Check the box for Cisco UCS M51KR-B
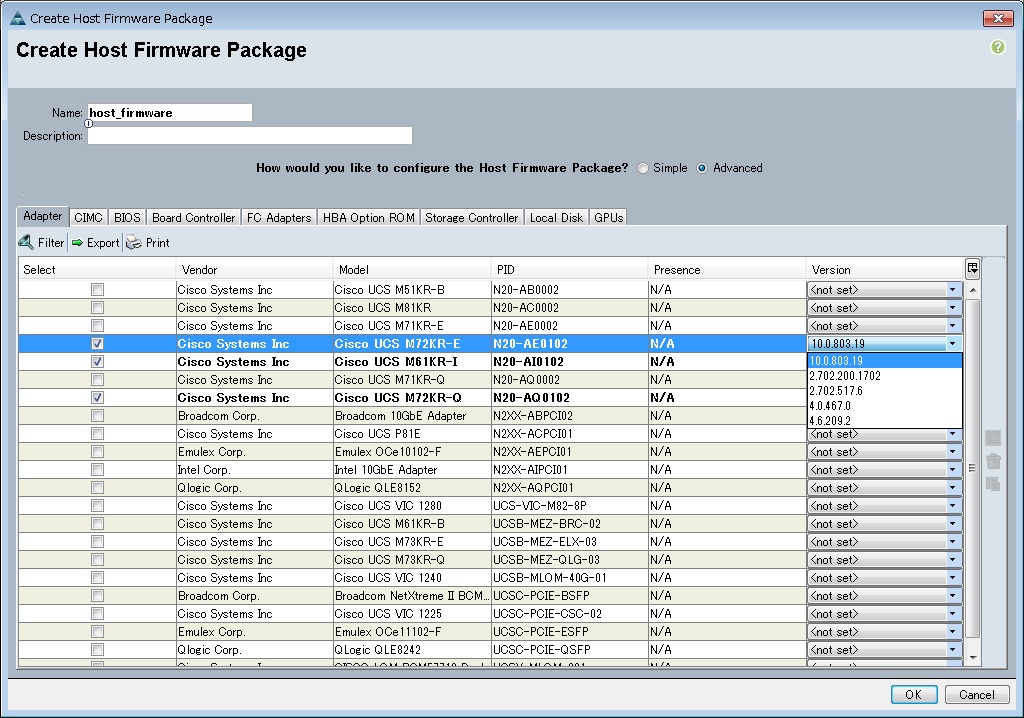Screen dimensions: 1024x718 [97, 289]
